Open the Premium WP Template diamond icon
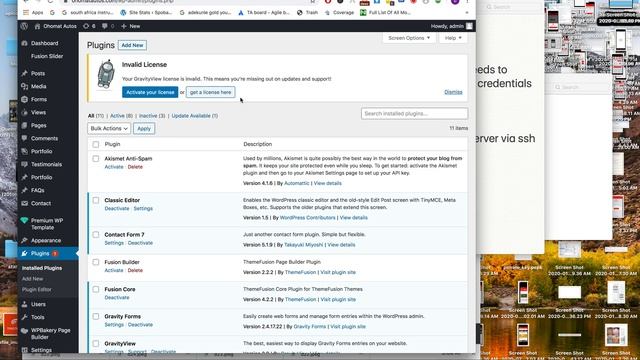 pyautogui.click(x=24, y=220)
